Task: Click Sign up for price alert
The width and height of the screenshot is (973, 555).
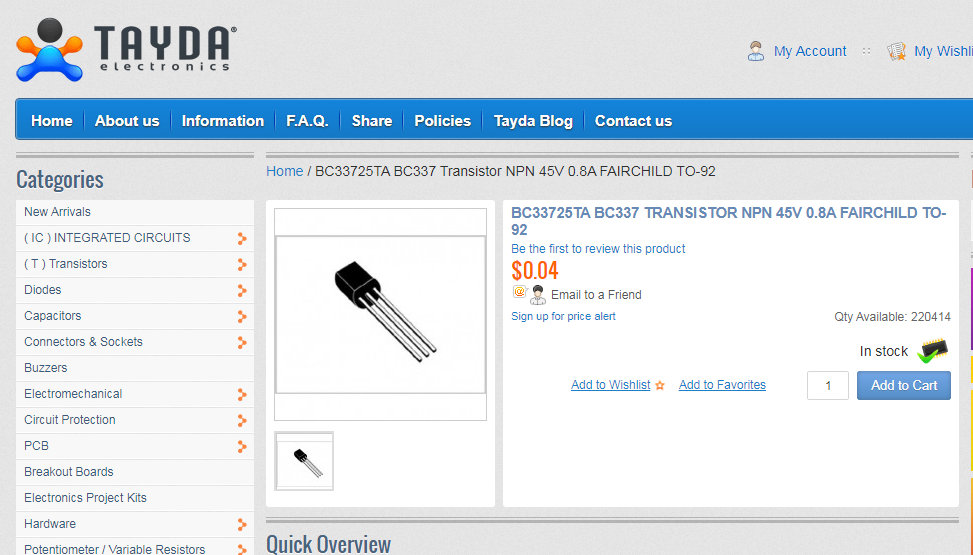Action: [563, 316]
